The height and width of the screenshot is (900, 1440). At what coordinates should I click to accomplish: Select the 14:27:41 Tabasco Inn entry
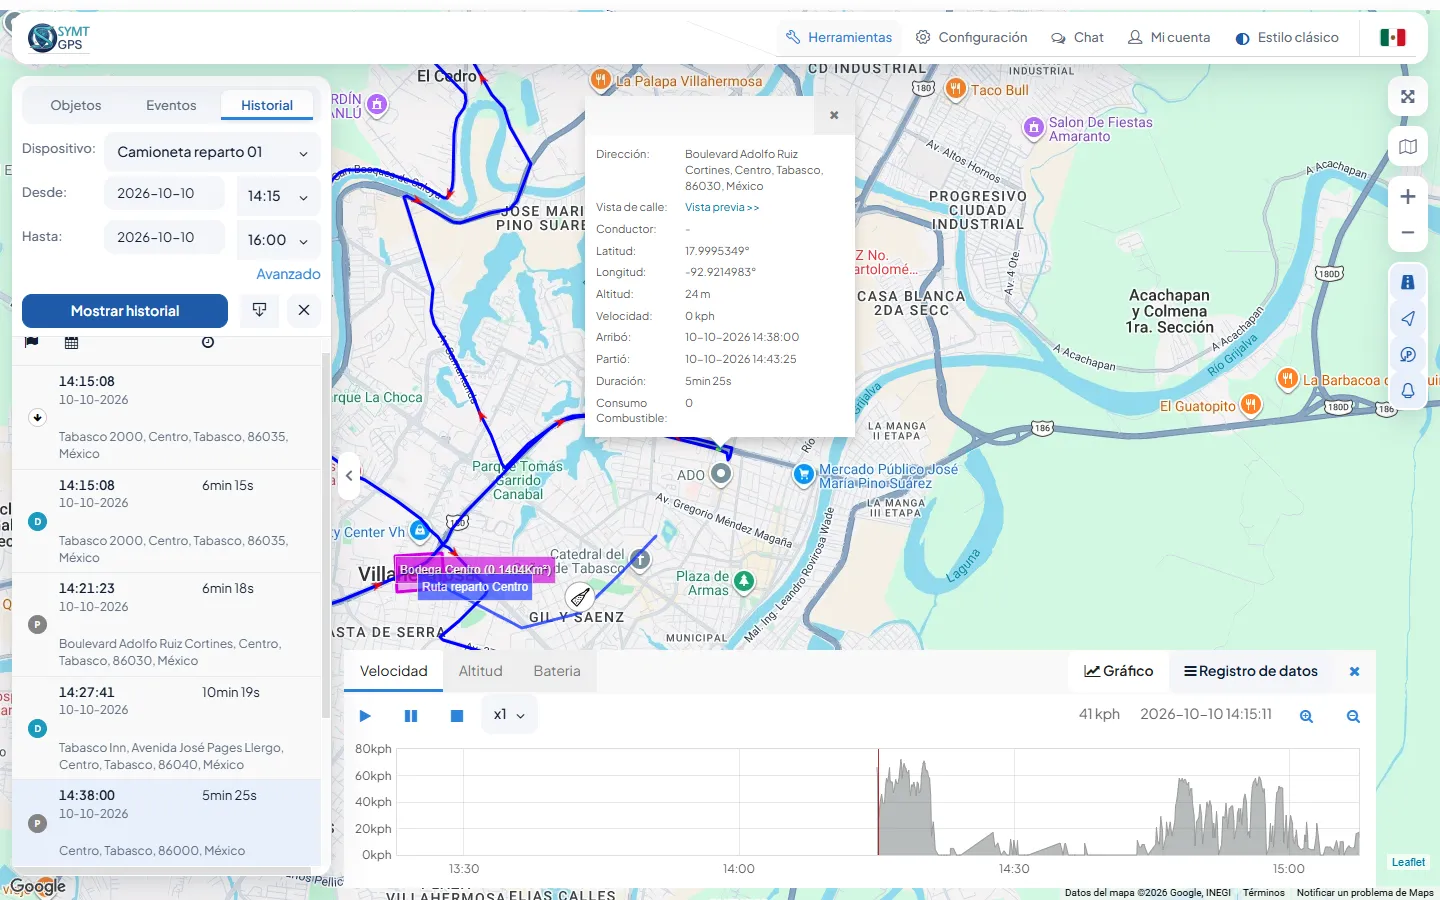[166, 728]
